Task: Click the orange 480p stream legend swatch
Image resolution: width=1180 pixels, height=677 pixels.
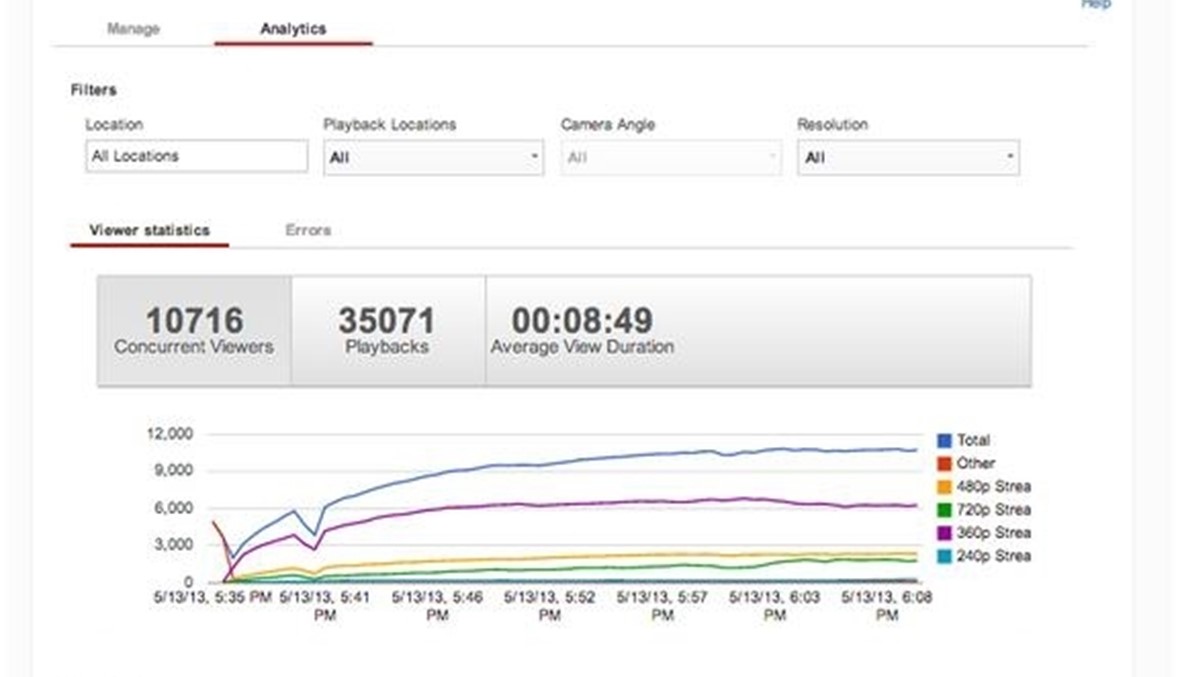Action: tap(944, 487)
